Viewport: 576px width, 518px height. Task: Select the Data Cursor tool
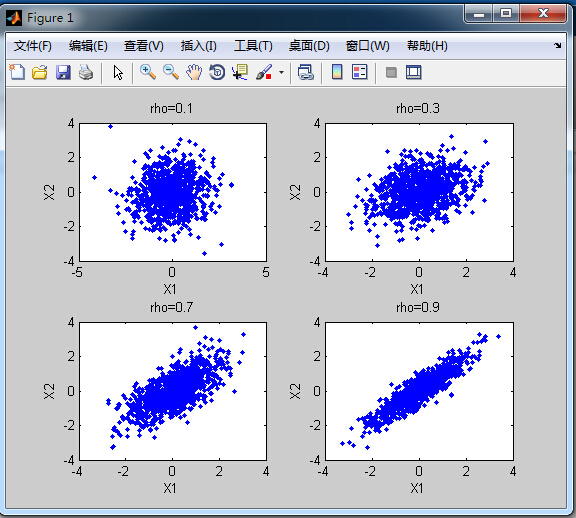coord(240,72)
